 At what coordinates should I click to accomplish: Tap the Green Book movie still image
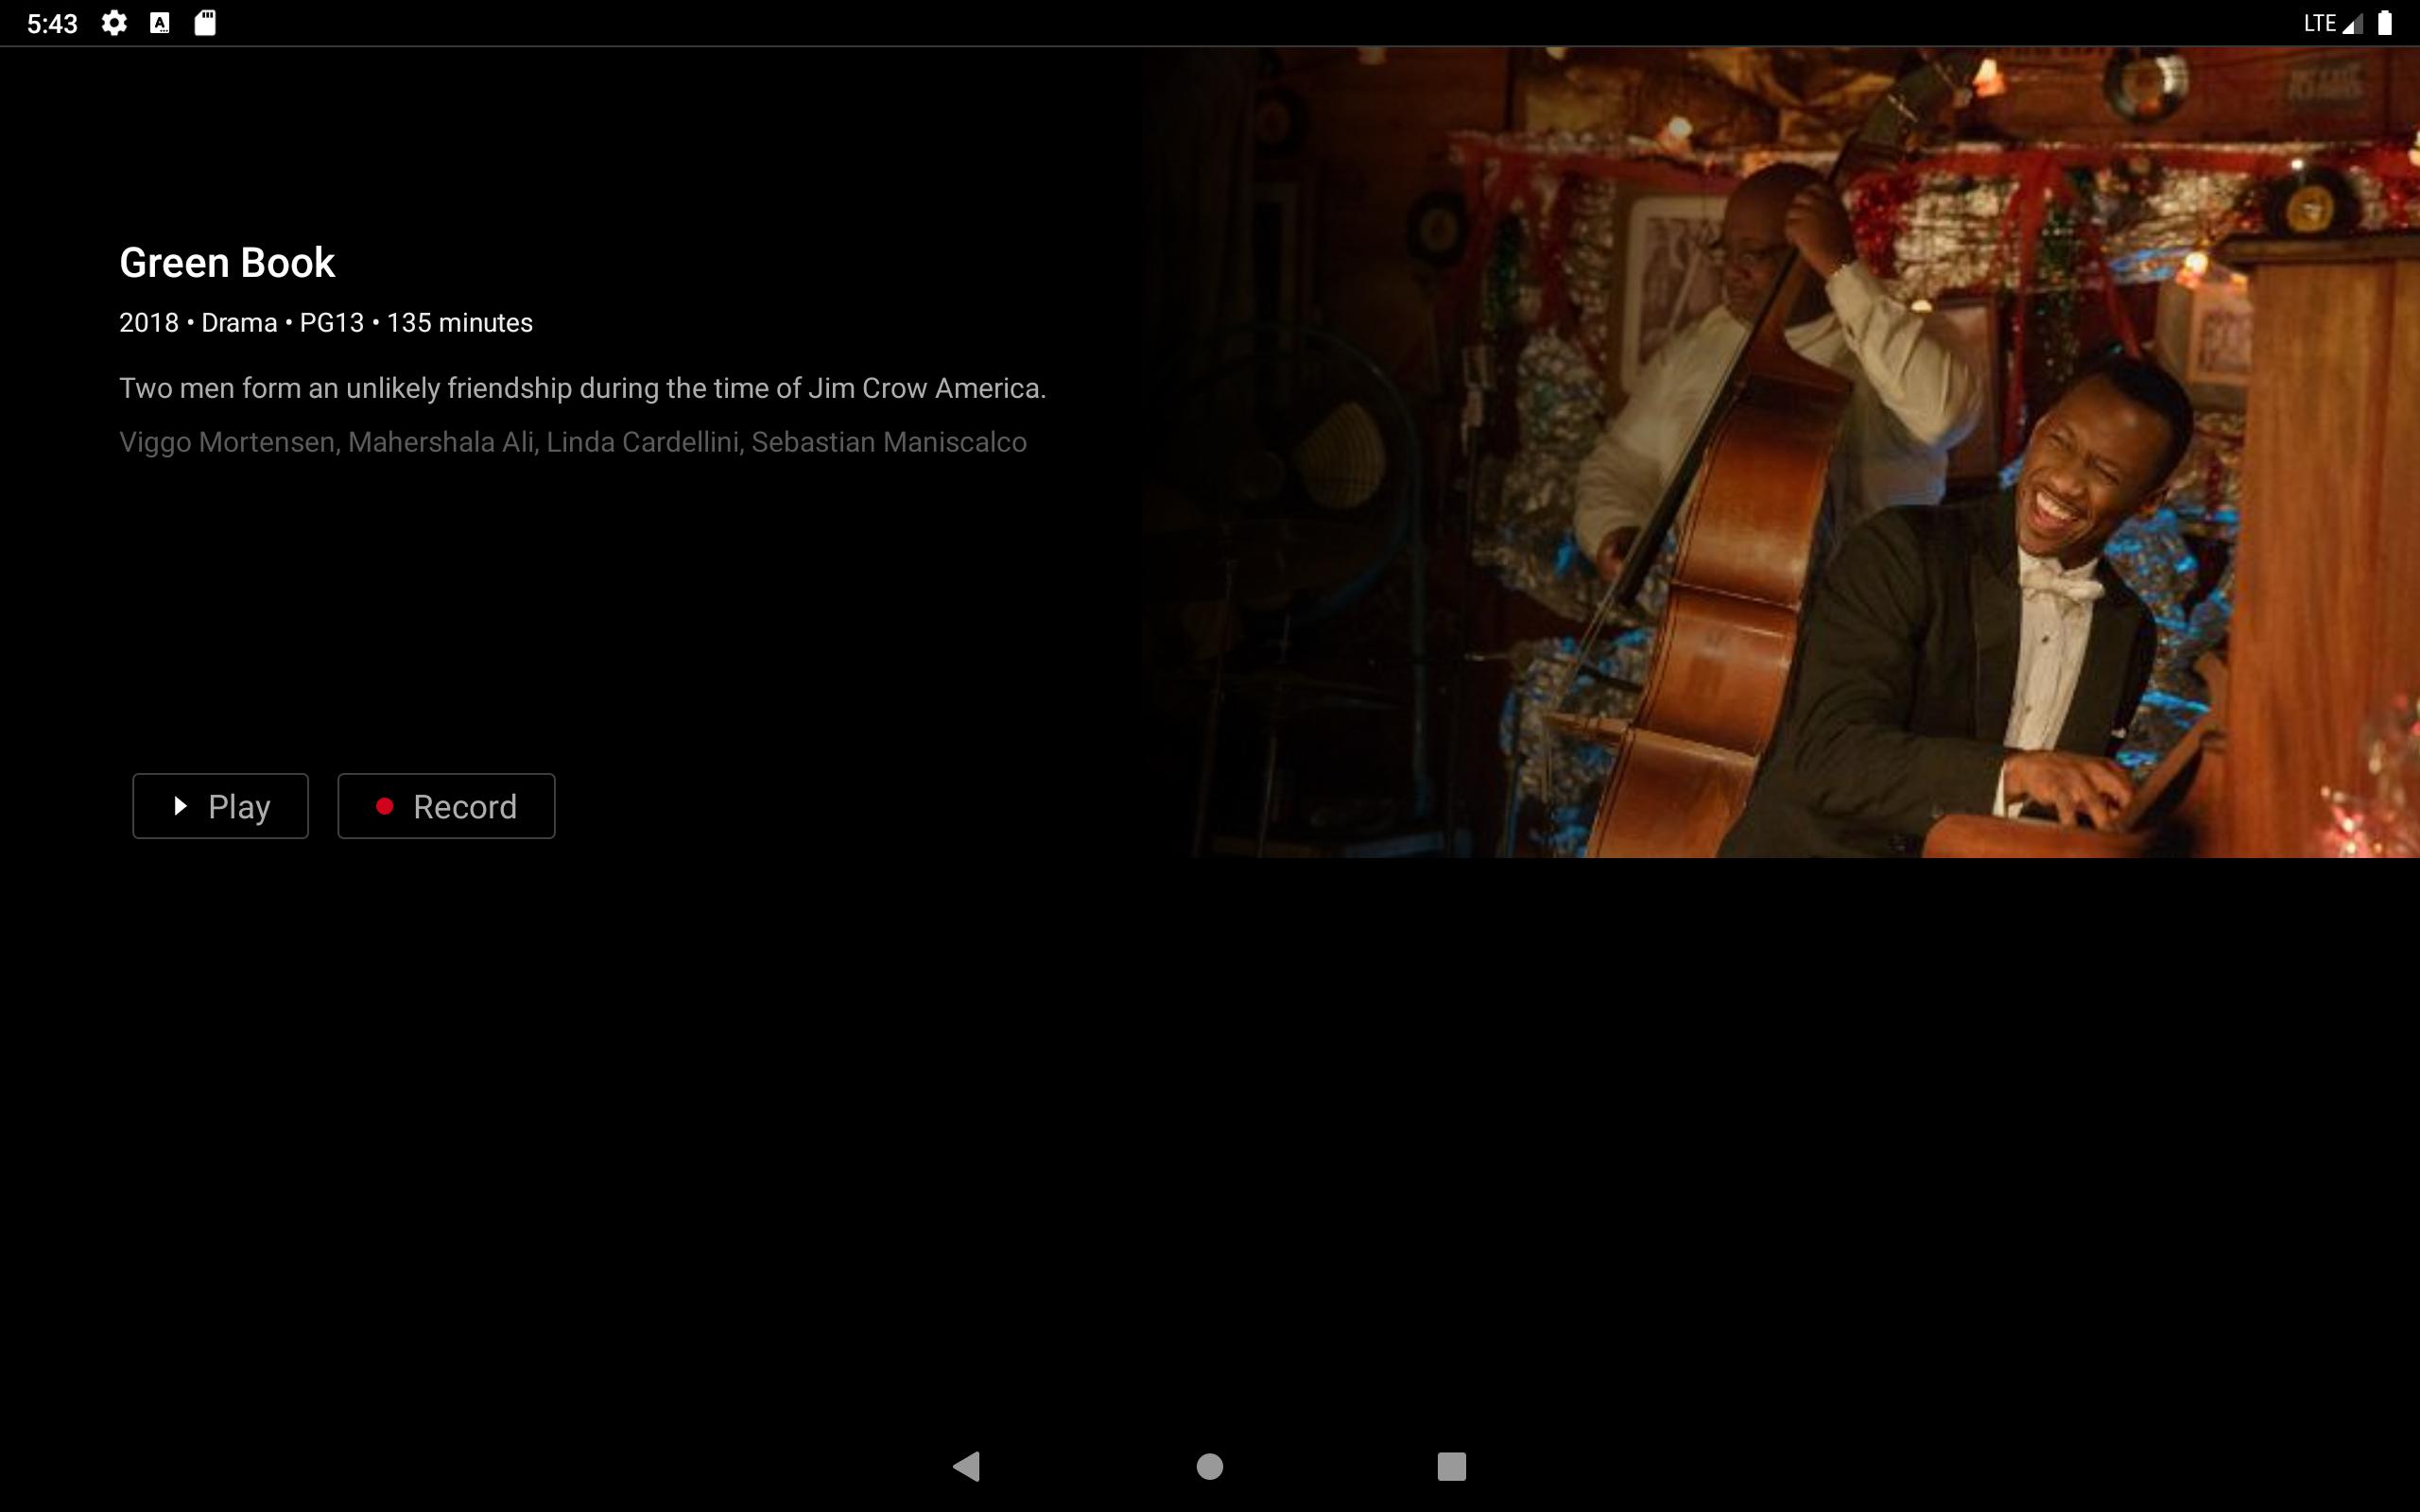coord(1780,452)
